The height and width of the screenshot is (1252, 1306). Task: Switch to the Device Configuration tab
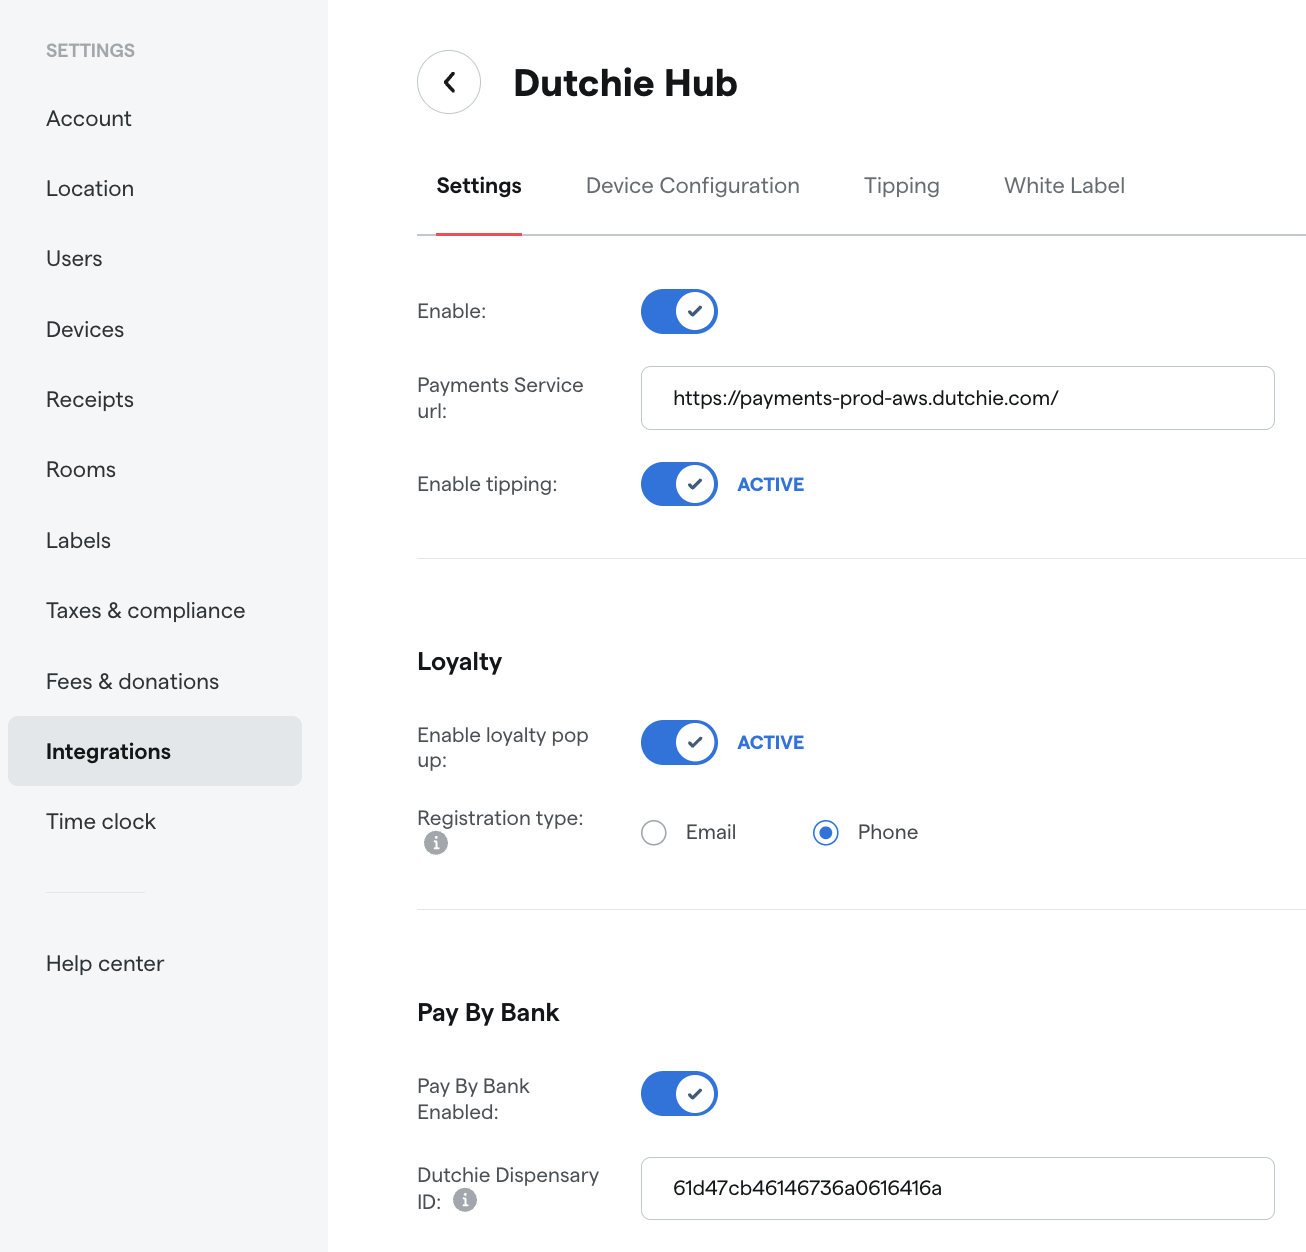click(x=692, y=185)
